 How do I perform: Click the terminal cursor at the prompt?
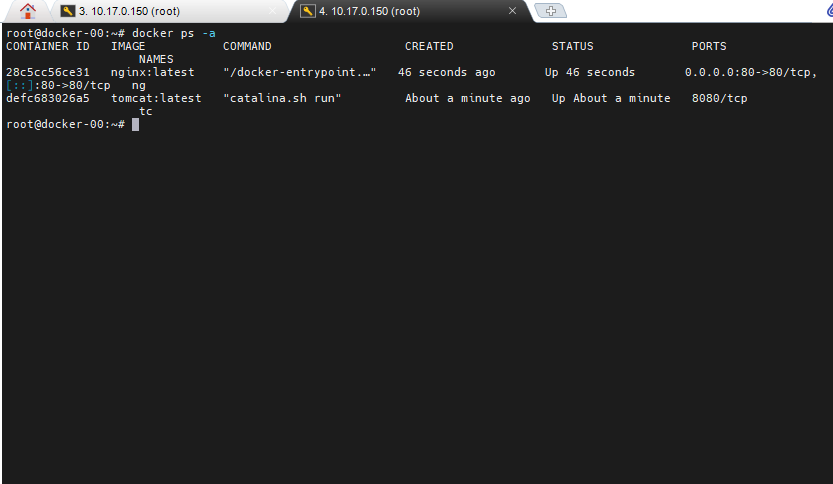point(135,124)
